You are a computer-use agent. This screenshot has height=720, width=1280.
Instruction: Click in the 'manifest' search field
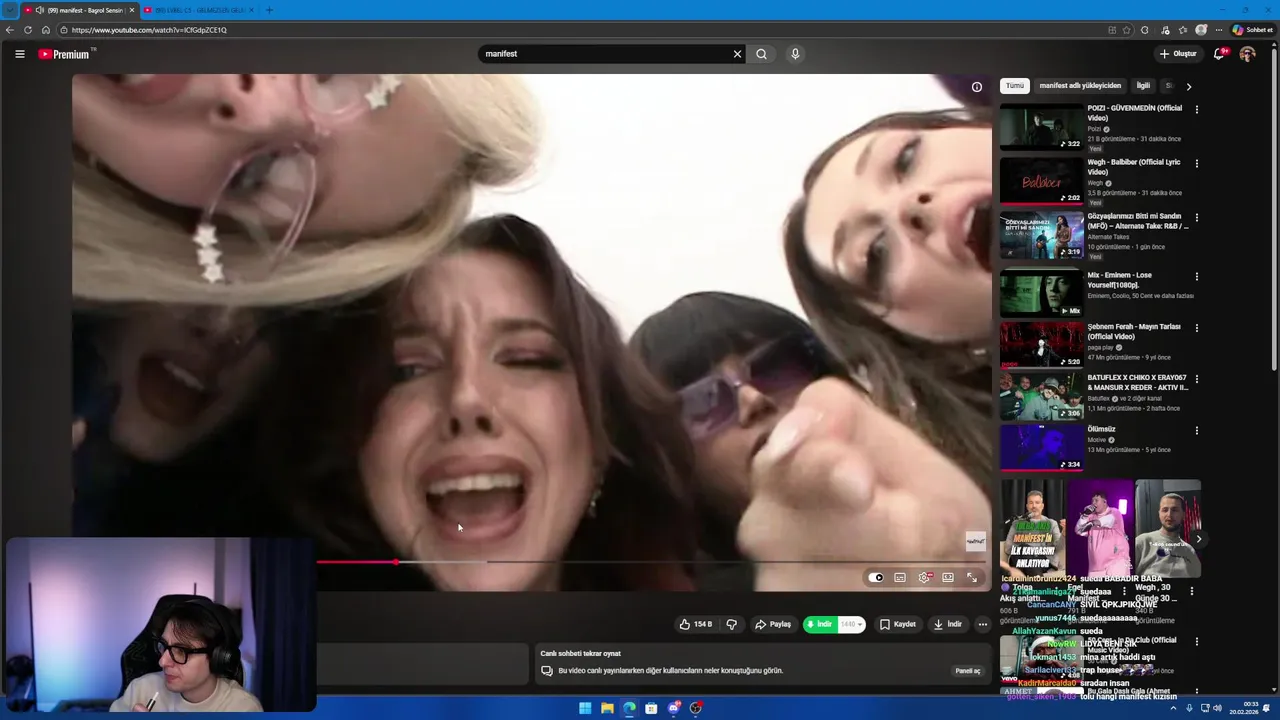pyautogui.click(x=605, y=54)
